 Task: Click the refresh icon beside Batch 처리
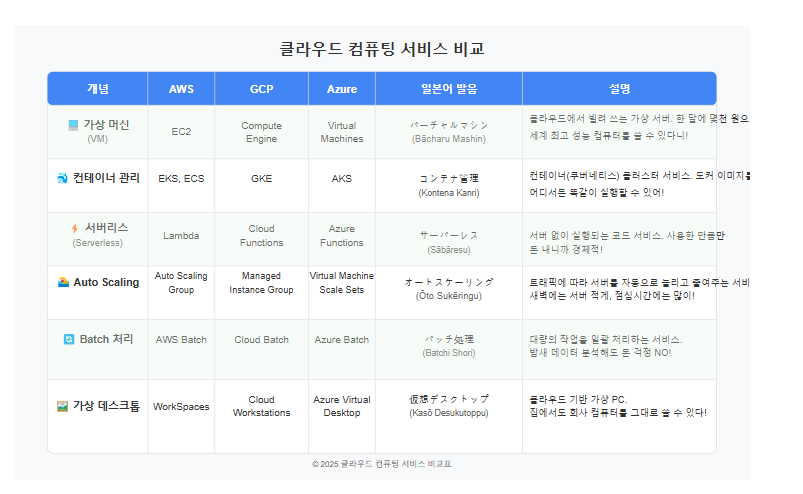pos(69,339)
